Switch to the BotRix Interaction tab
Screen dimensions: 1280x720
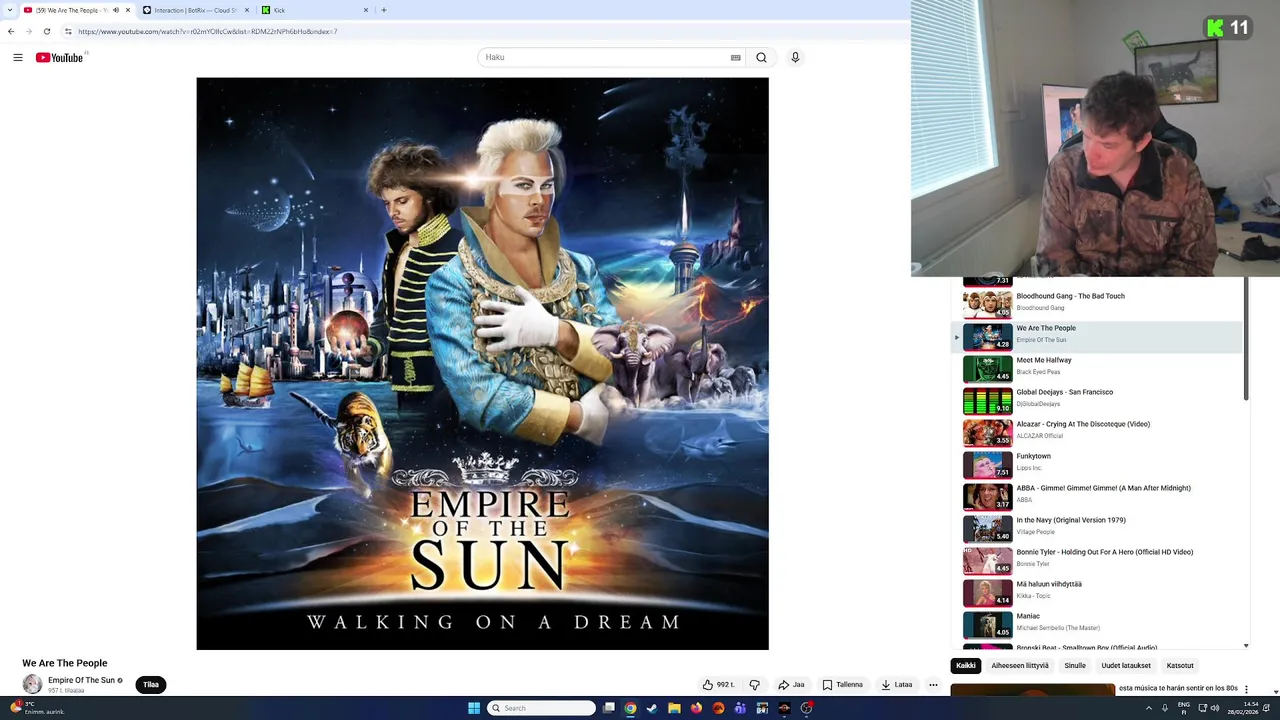[x=196, y=10]
